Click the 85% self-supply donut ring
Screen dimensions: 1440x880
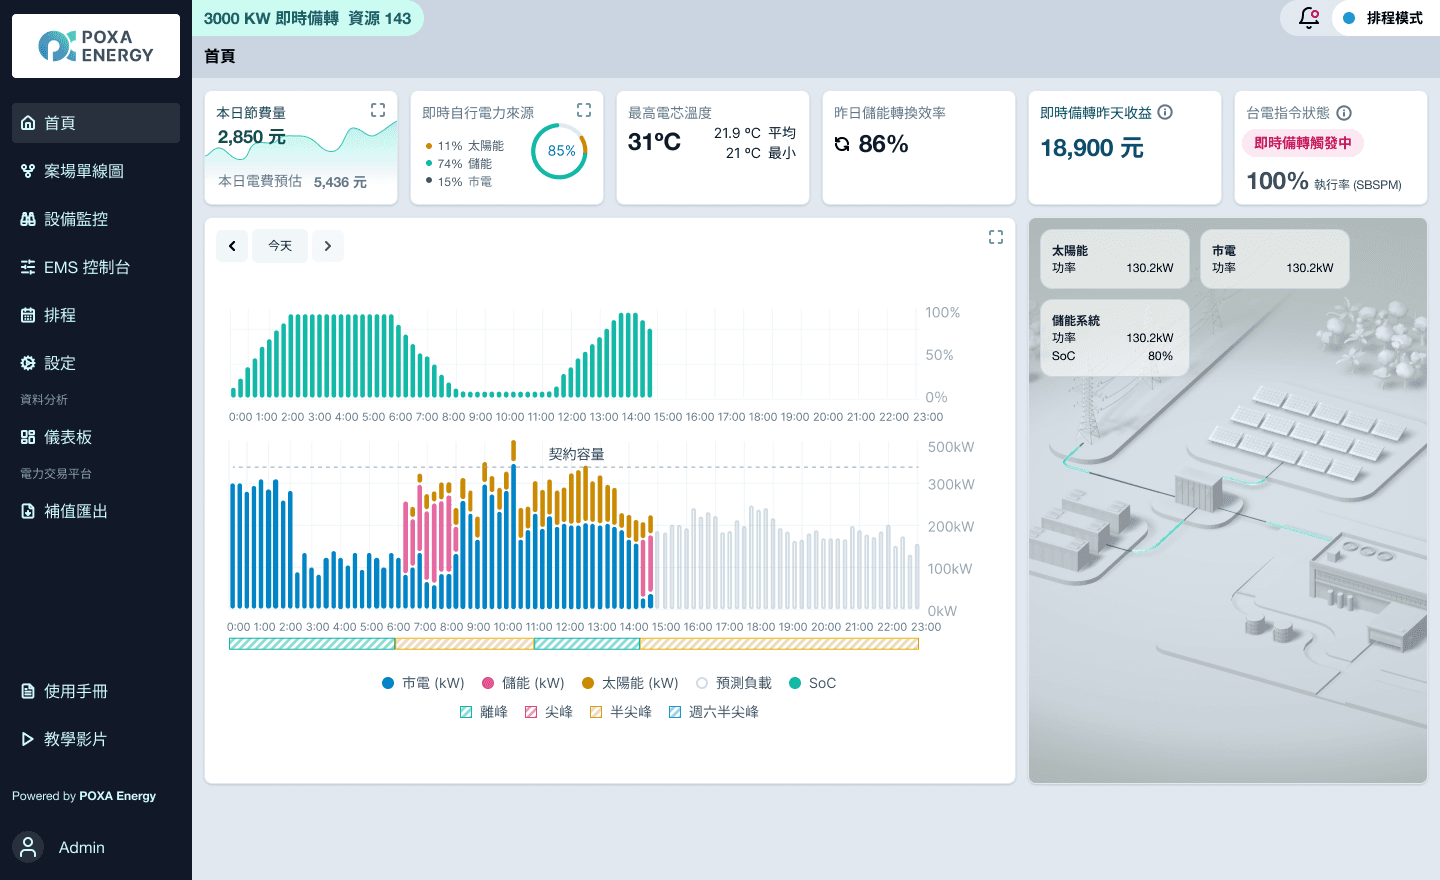click(560, 151)
